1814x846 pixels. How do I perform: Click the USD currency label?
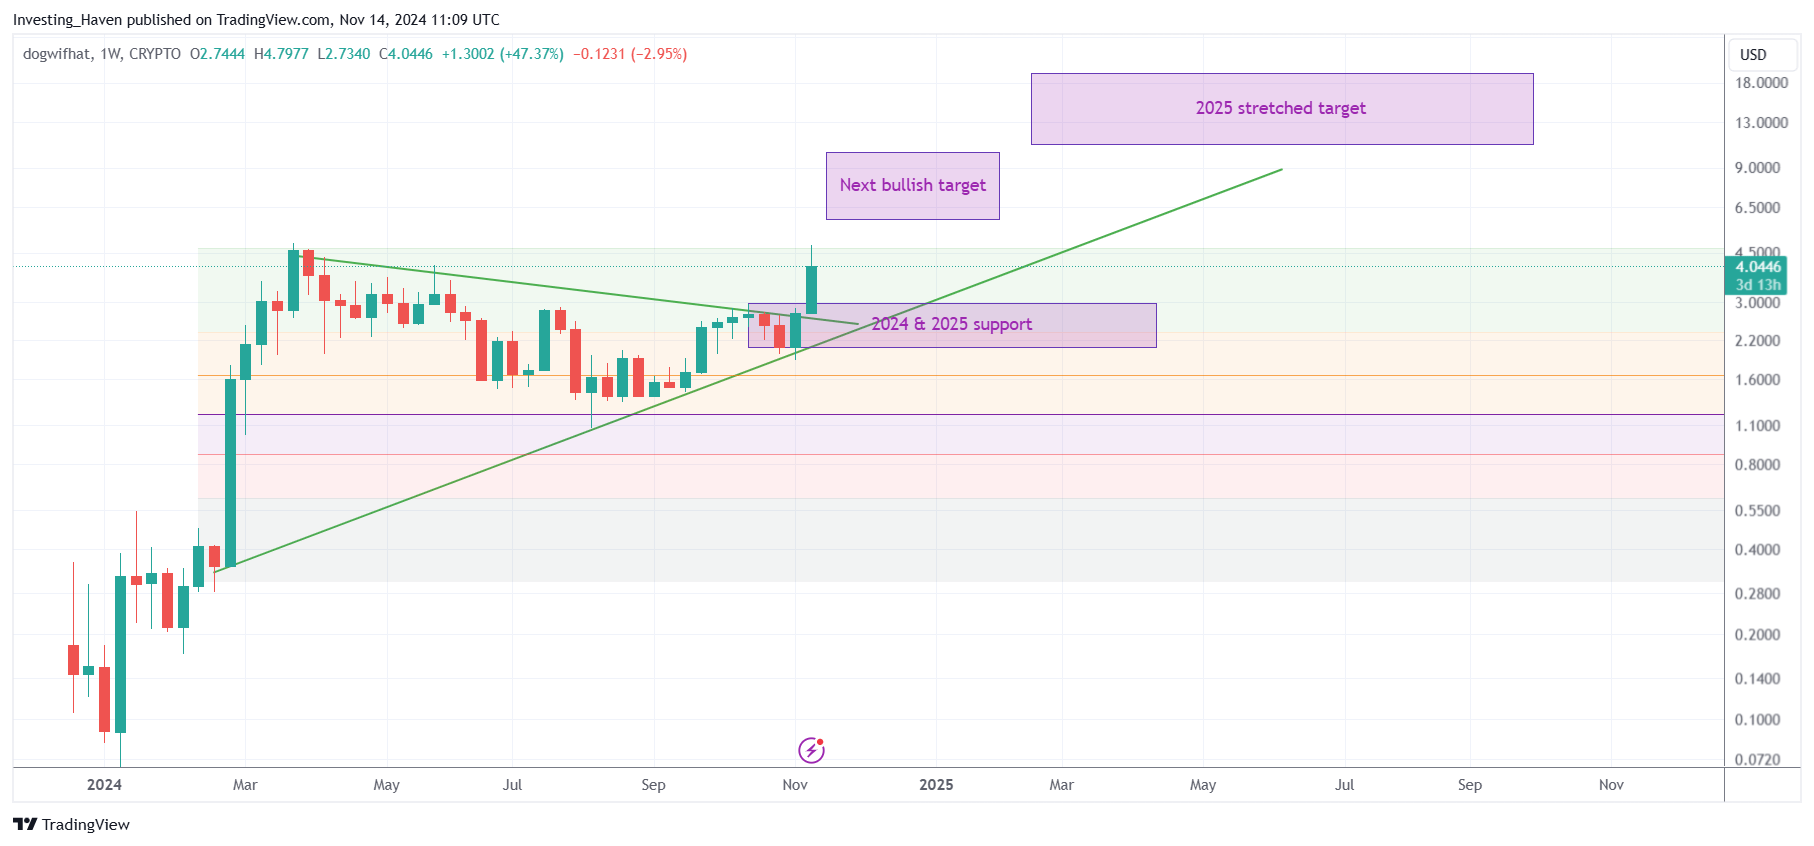pos(1753,55)
